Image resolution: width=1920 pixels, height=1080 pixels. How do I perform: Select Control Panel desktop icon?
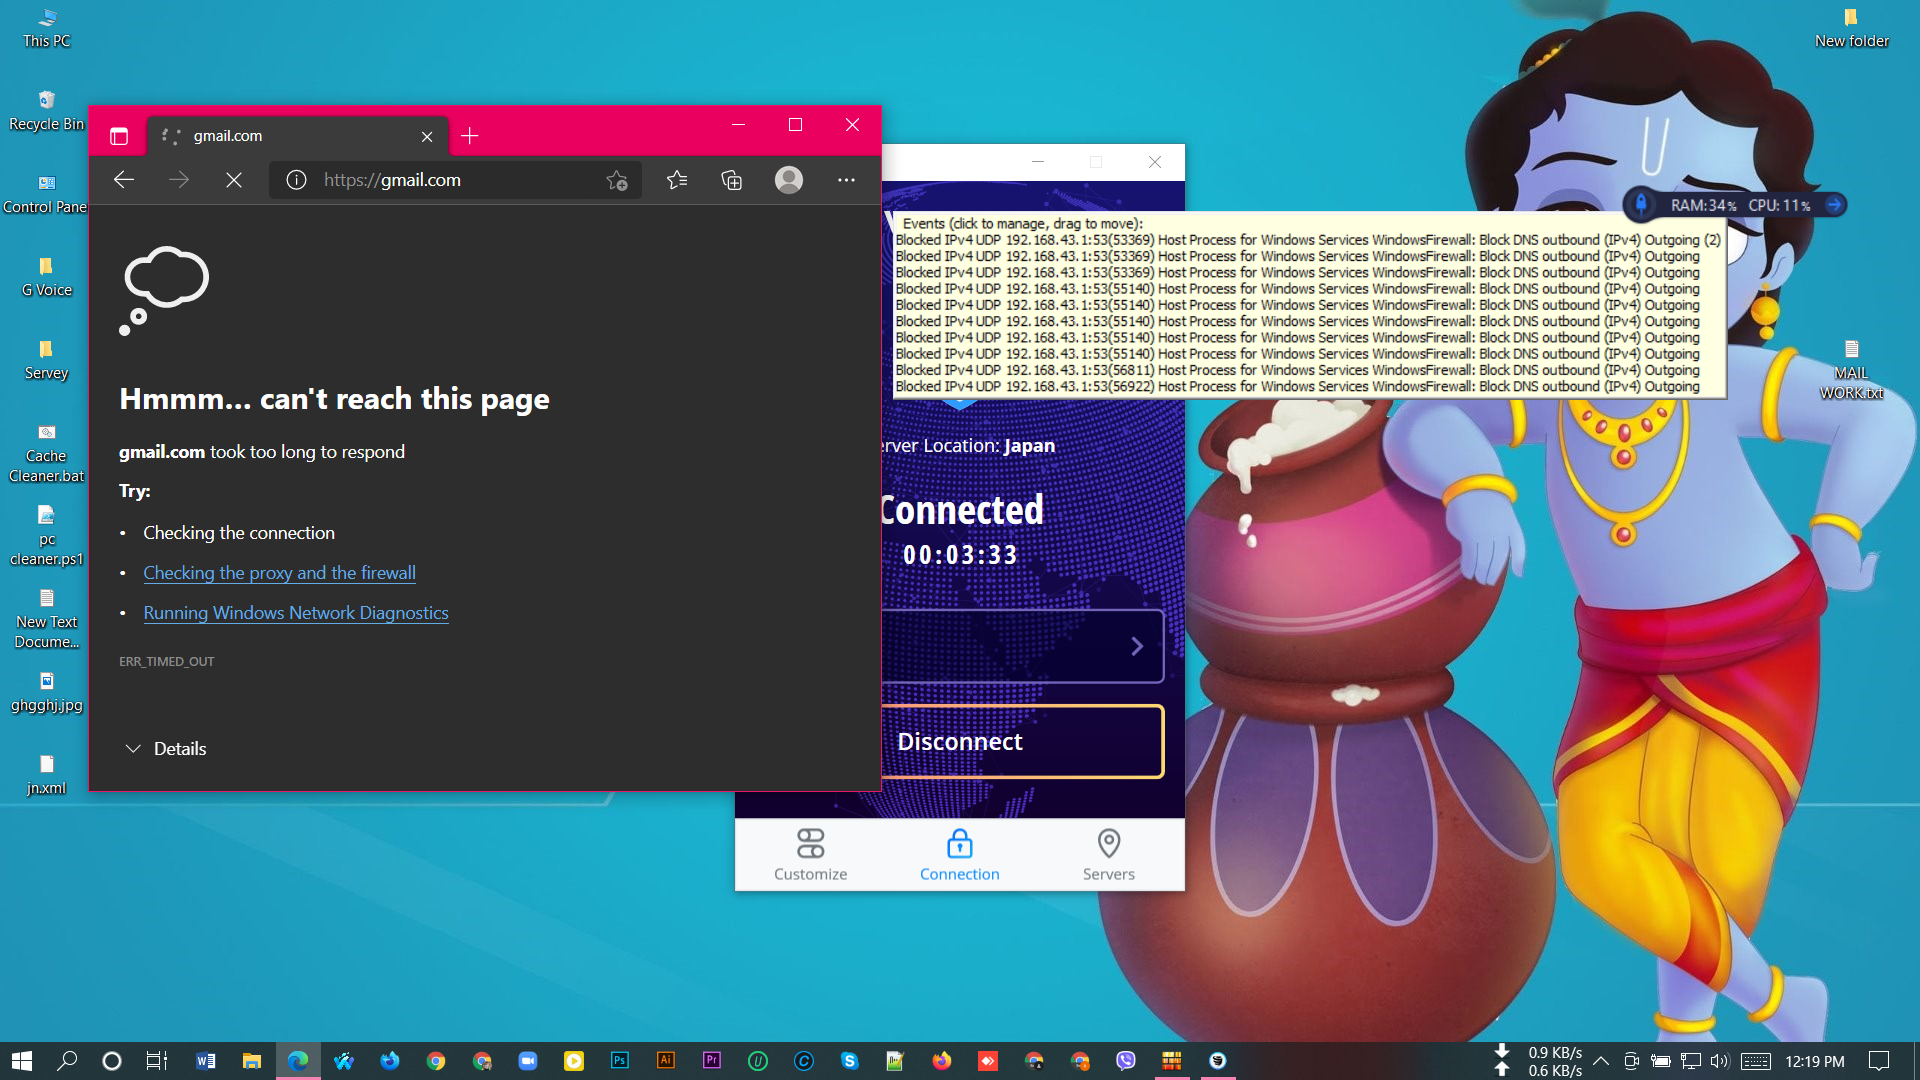coord(46,194)
